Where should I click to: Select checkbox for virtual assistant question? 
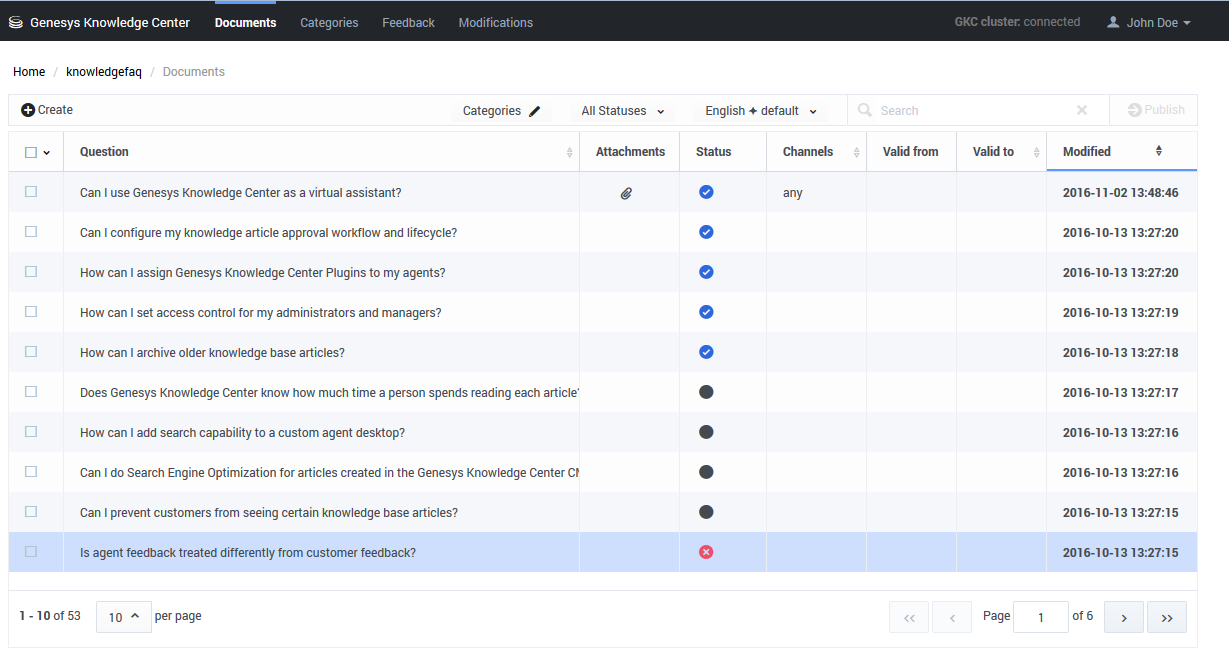[x=31, y=192]
